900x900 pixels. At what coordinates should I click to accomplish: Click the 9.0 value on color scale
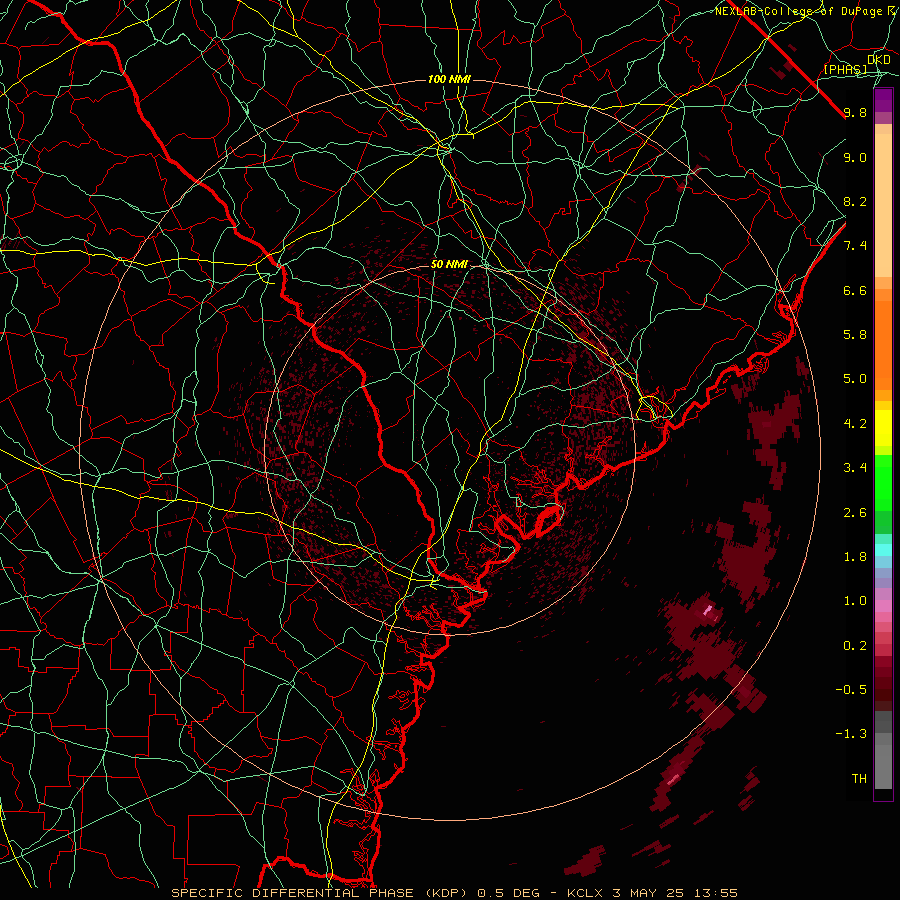pyautogui.click(x=855, y=157)
